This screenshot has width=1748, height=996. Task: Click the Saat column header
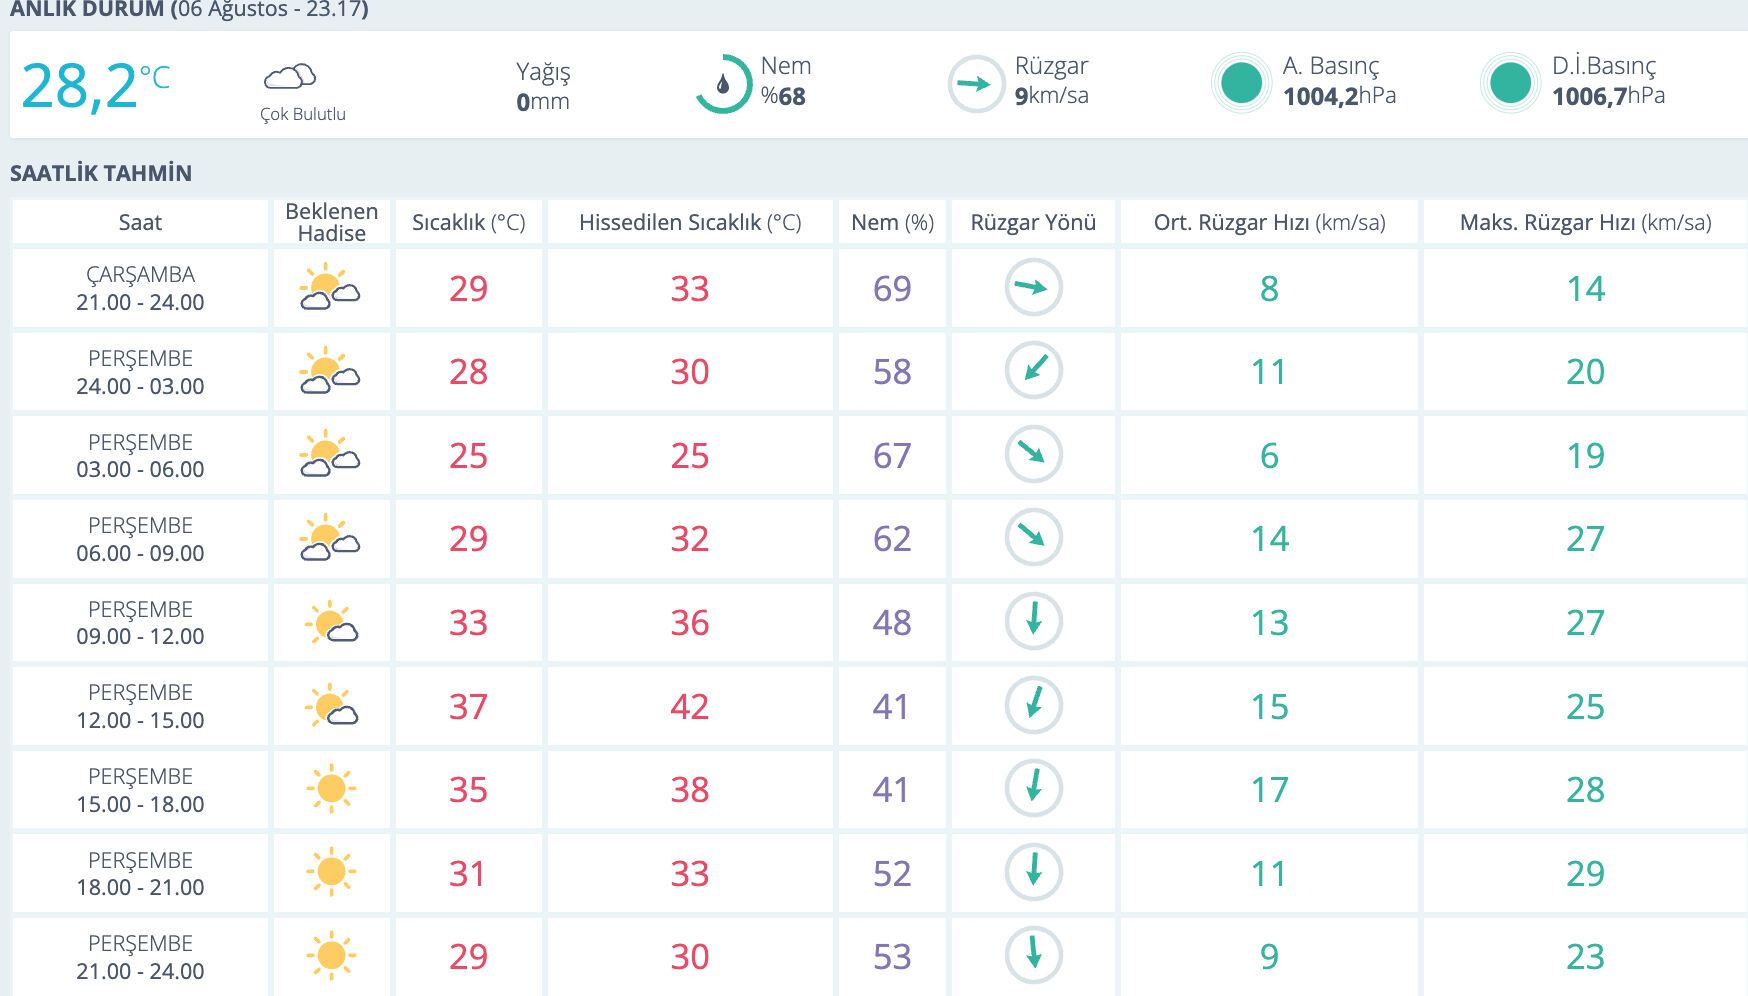tap(140, 222)
